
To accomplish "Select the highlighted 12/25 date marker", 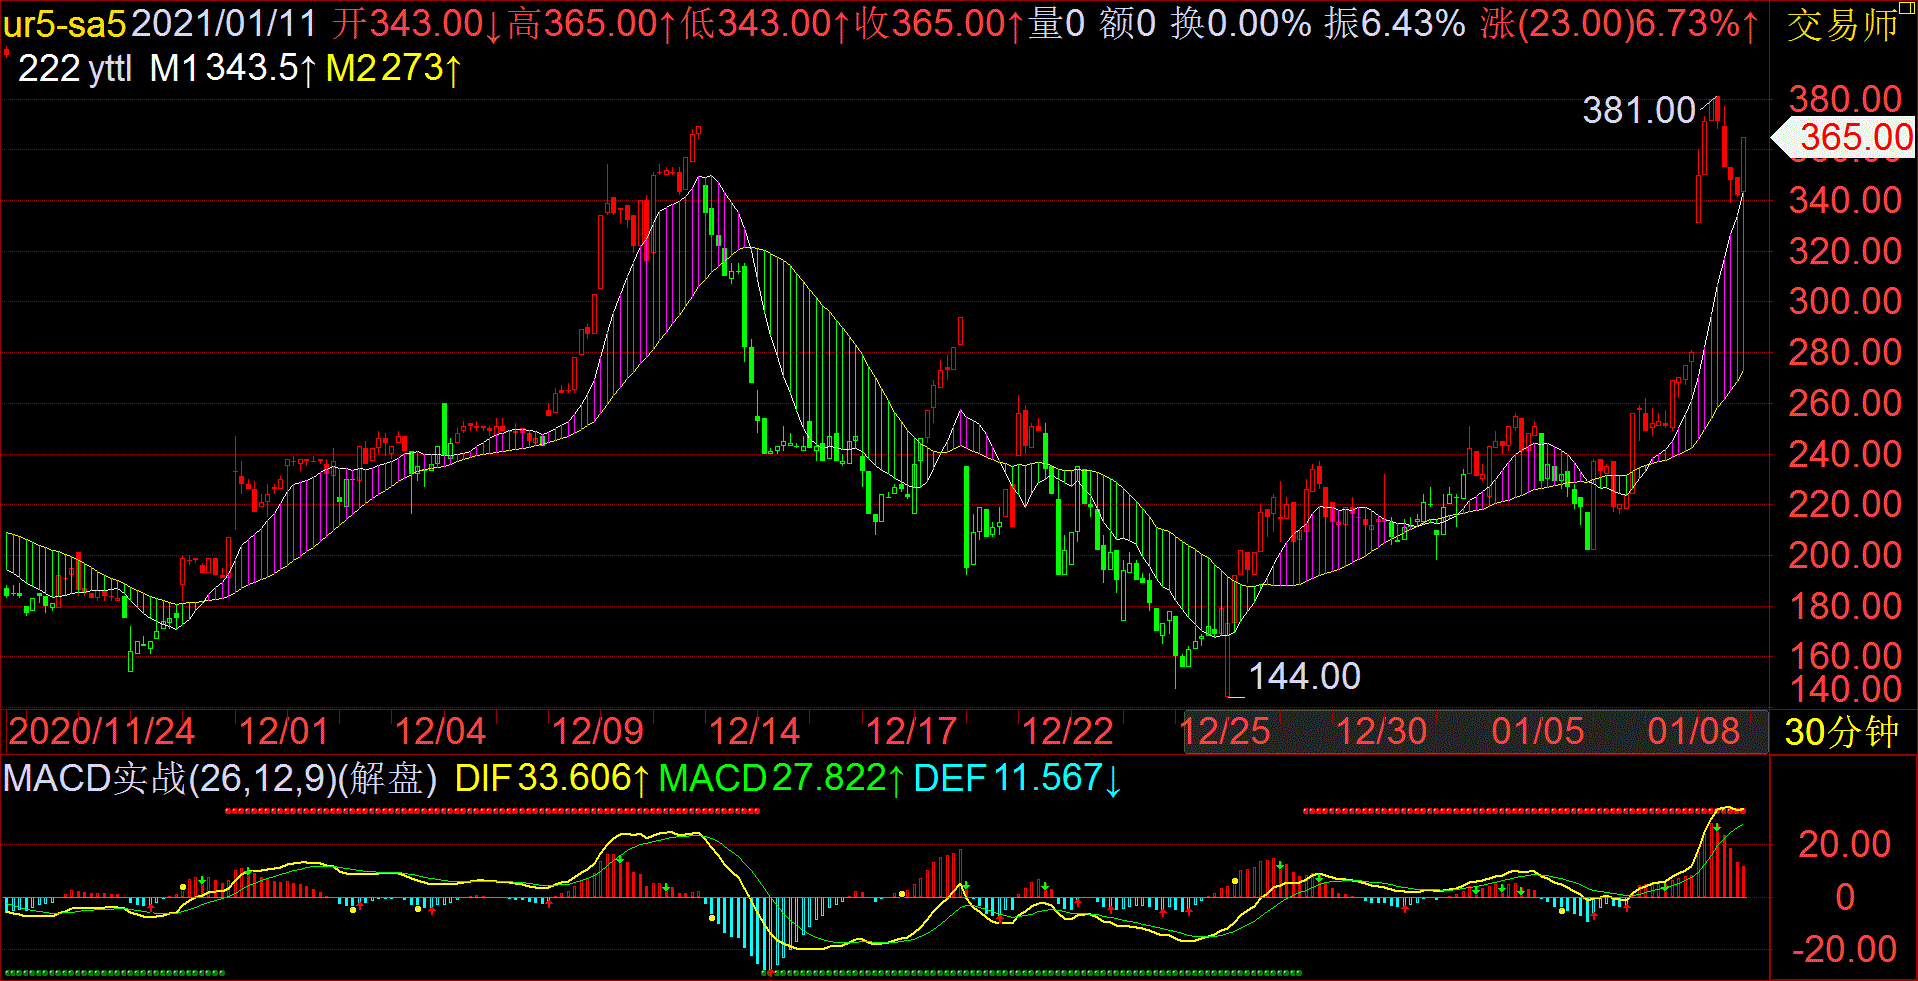I will point(1224,732).
